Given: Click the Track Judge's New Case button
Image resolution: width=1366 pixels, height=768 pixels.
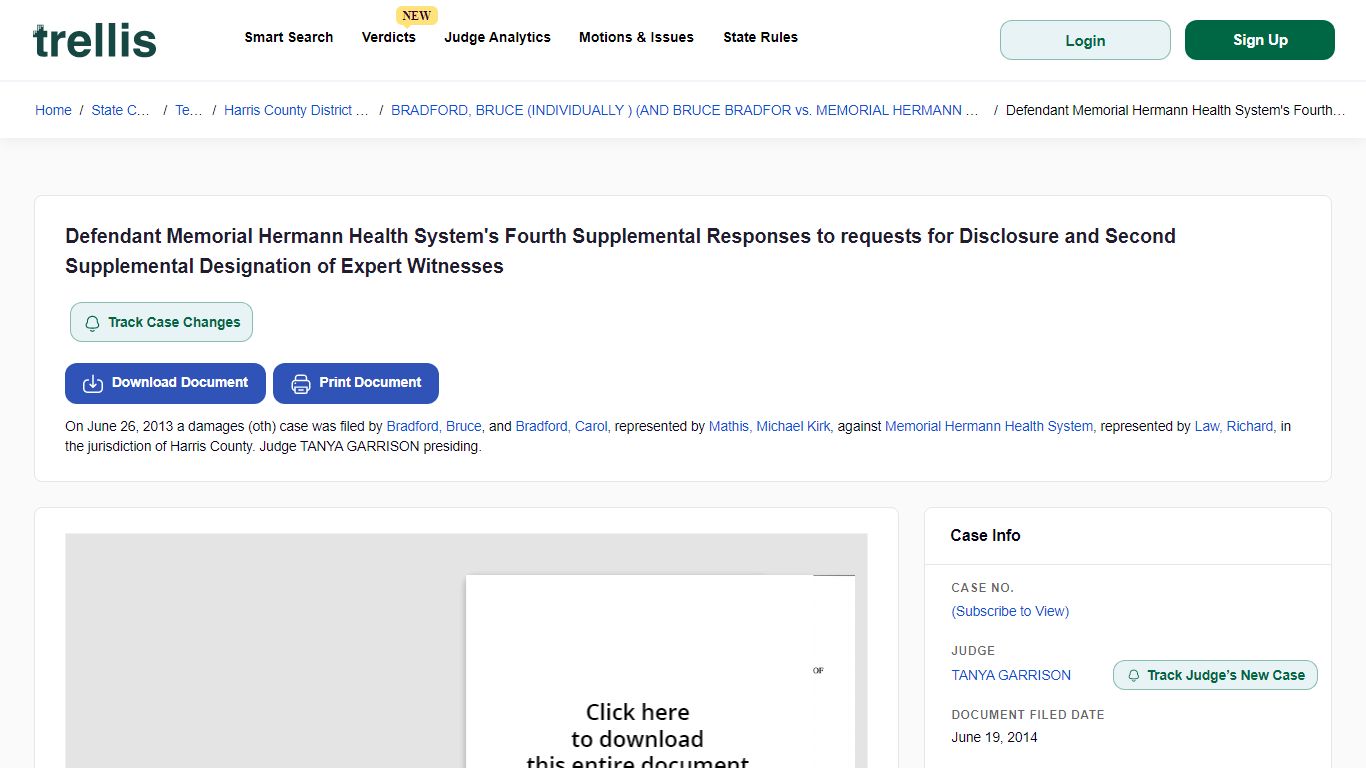Looking at the screenshot, I should tap(1215, 675).
